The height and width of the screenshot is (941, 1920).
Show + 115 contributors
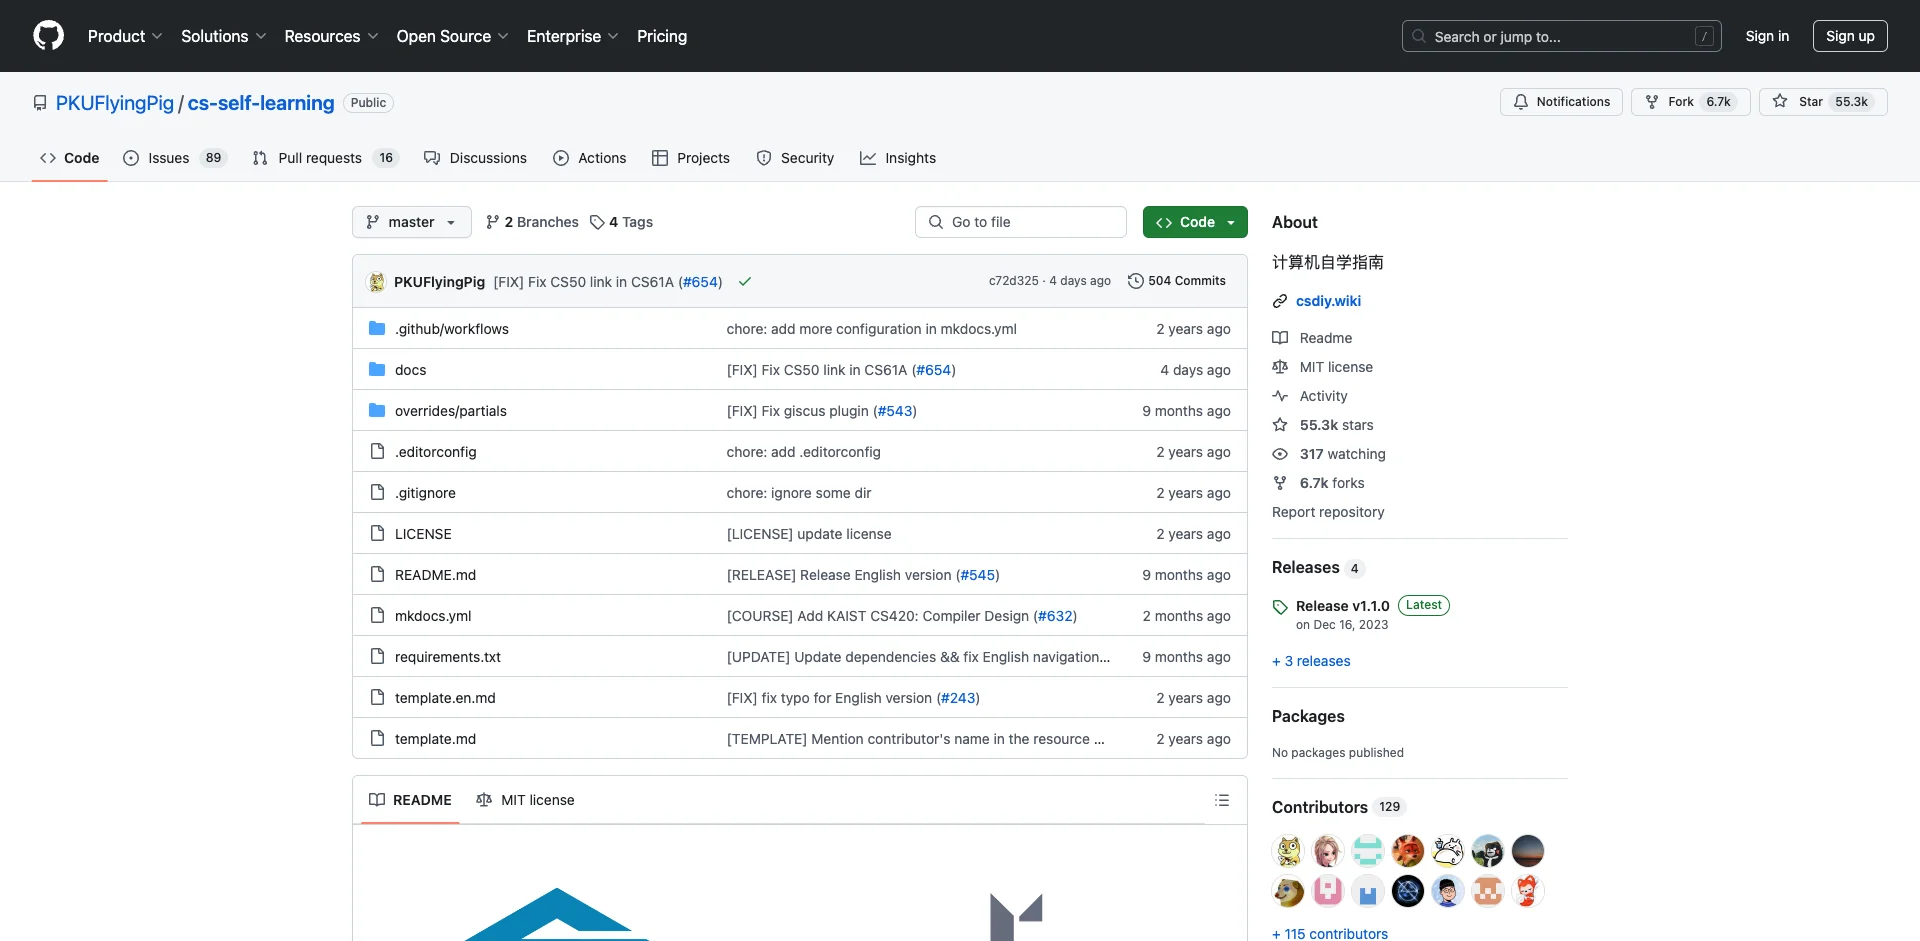click(1330, 934)
